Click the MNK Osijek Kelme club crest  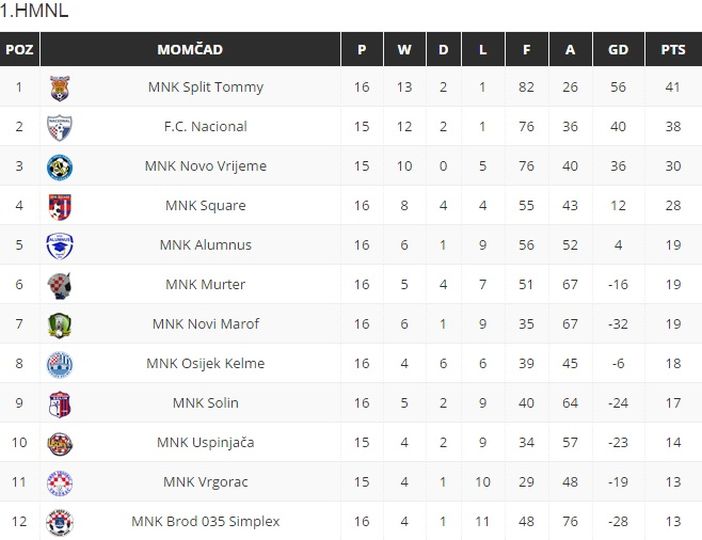tap(60, 364)
